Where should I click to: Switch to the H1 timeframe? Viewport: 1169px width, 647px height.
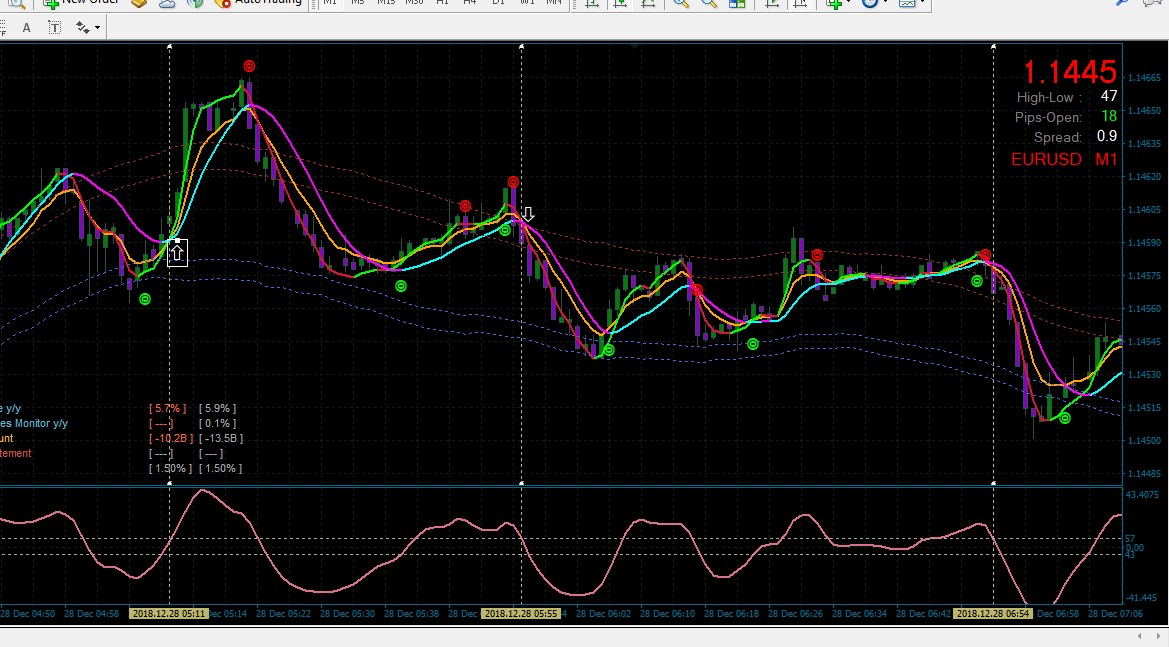pyautogui.click(x=442, y=3)
